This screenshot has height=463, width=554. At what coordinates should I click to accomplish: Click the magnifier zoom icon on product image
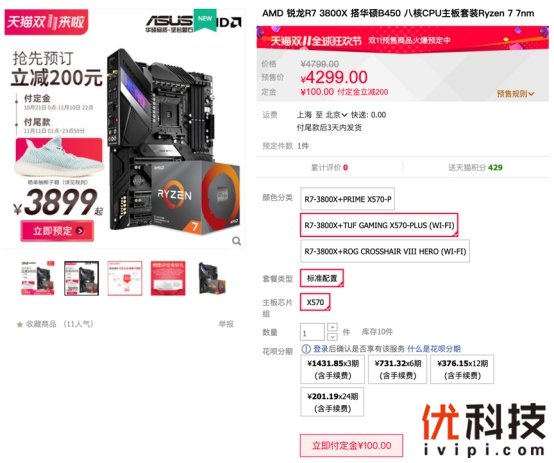236,241
